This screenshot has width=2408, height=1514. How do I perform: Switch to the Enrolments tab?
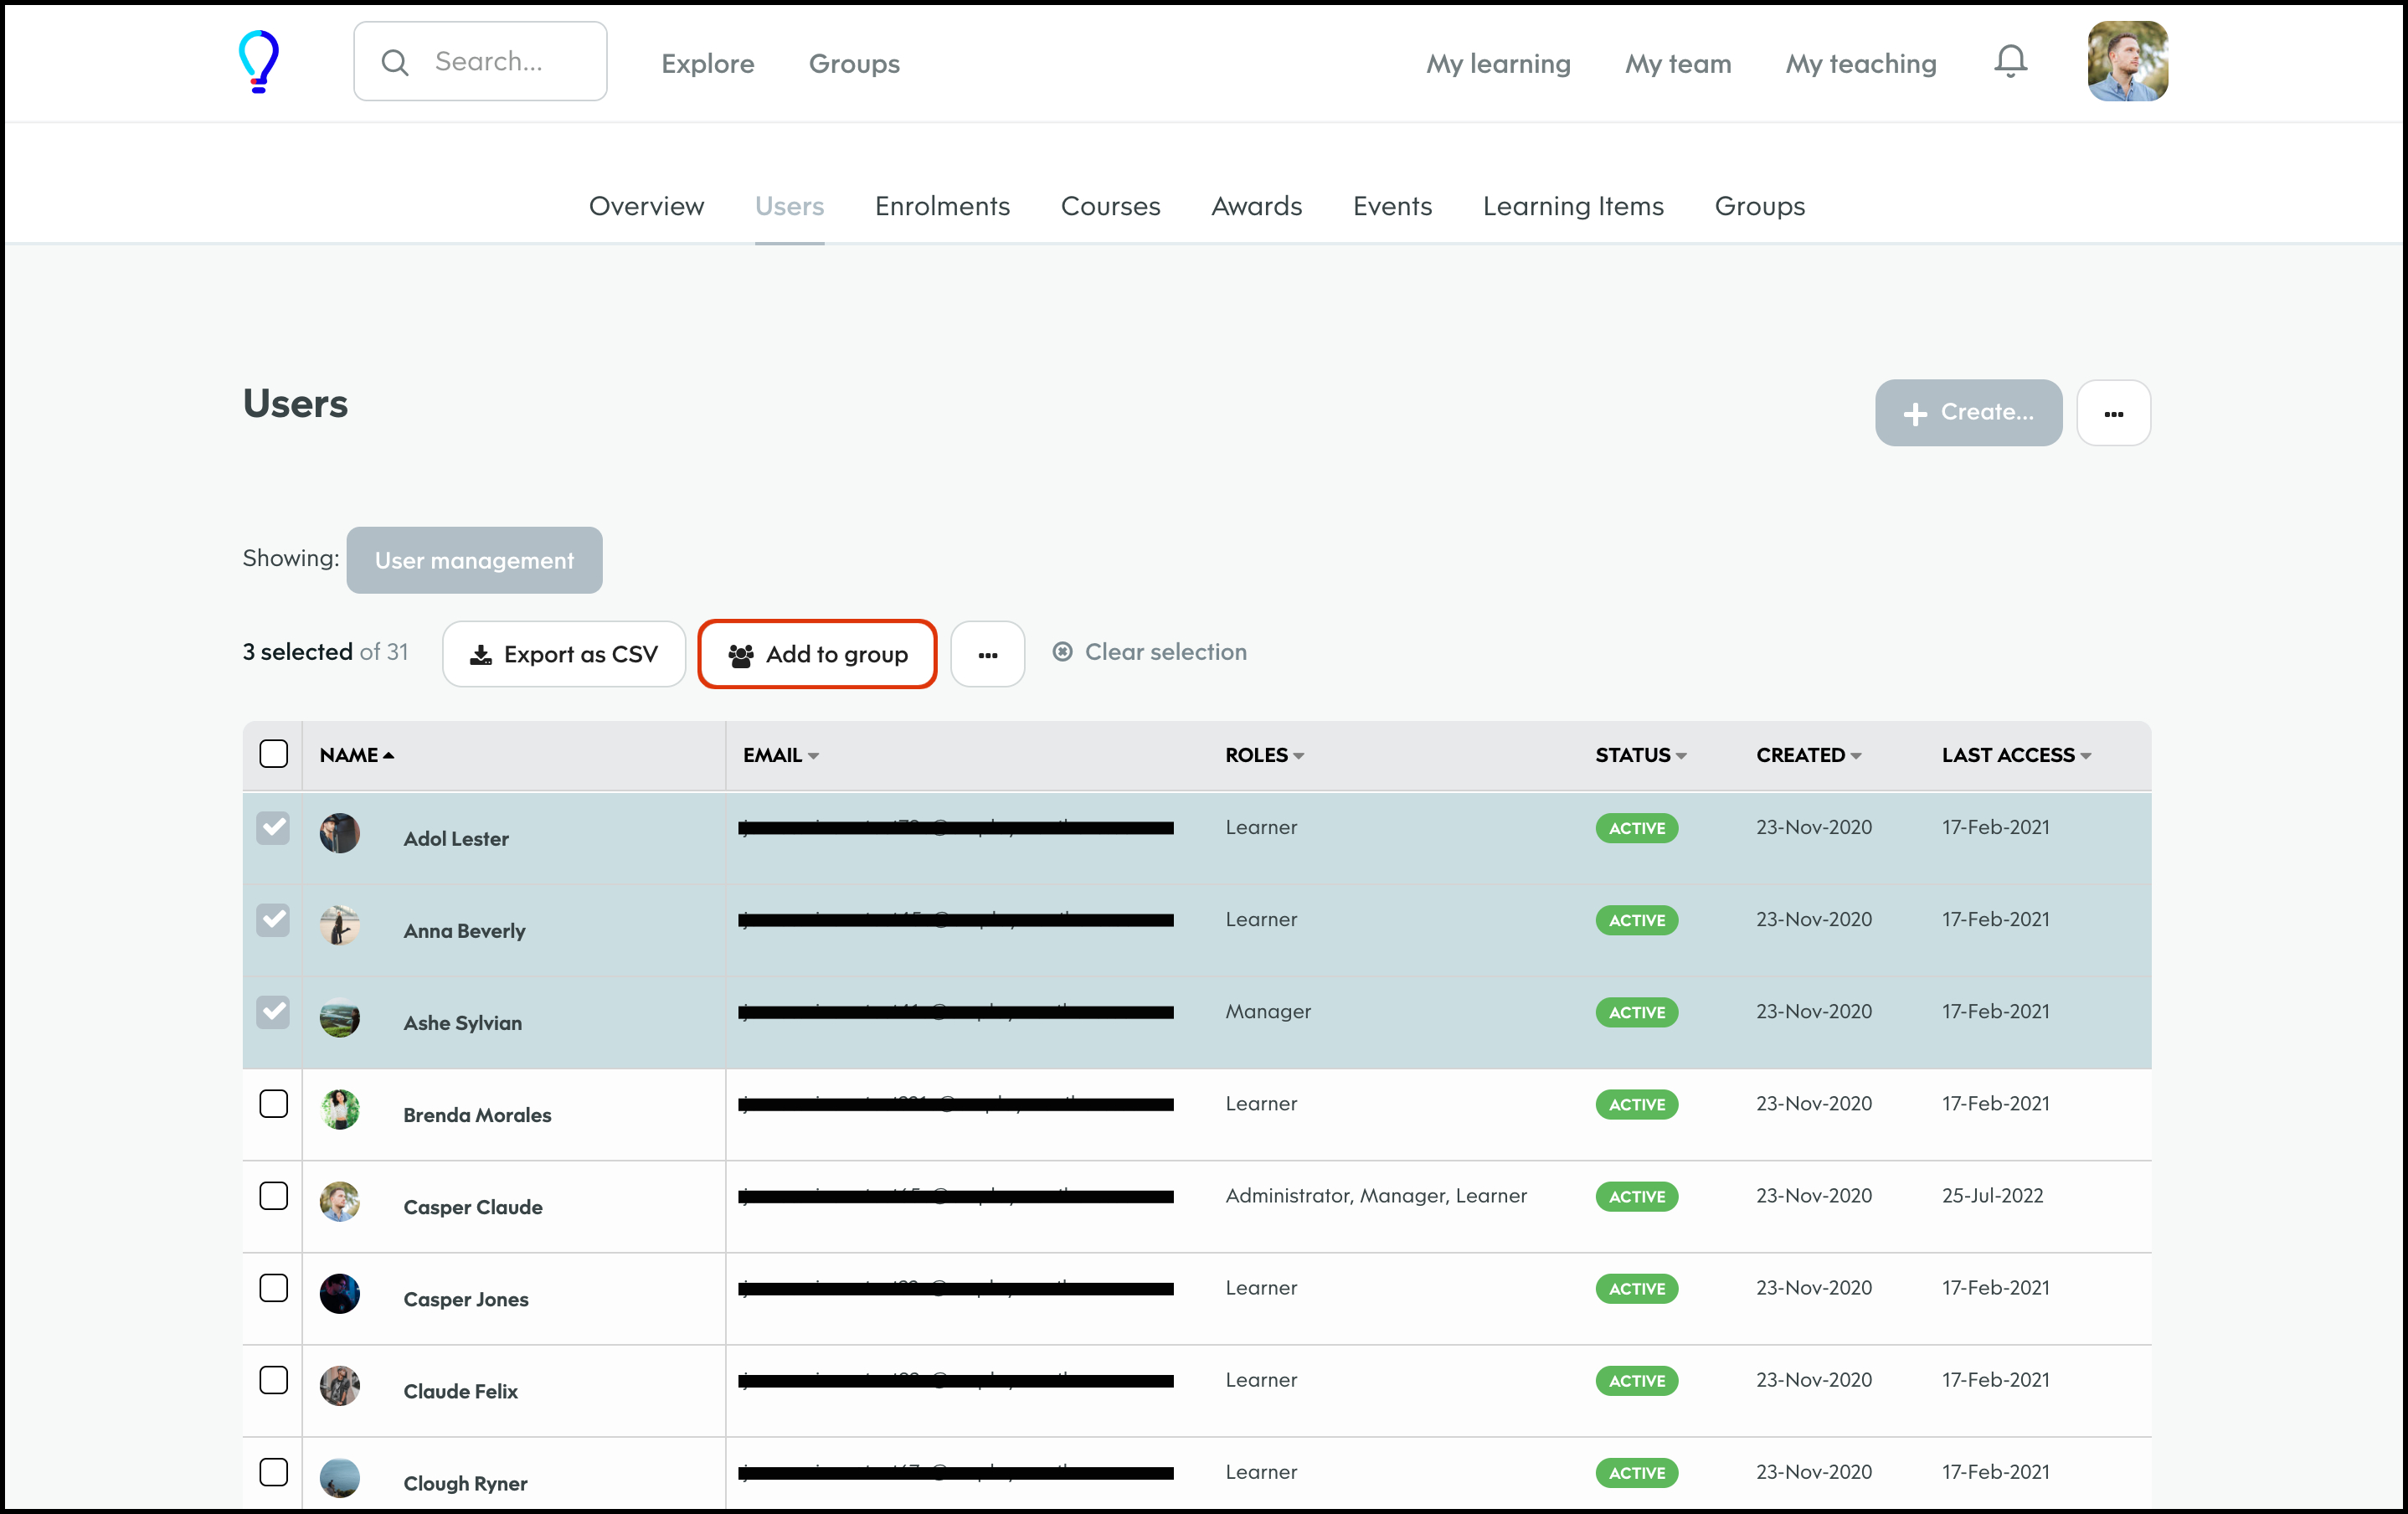pos(942,206)
